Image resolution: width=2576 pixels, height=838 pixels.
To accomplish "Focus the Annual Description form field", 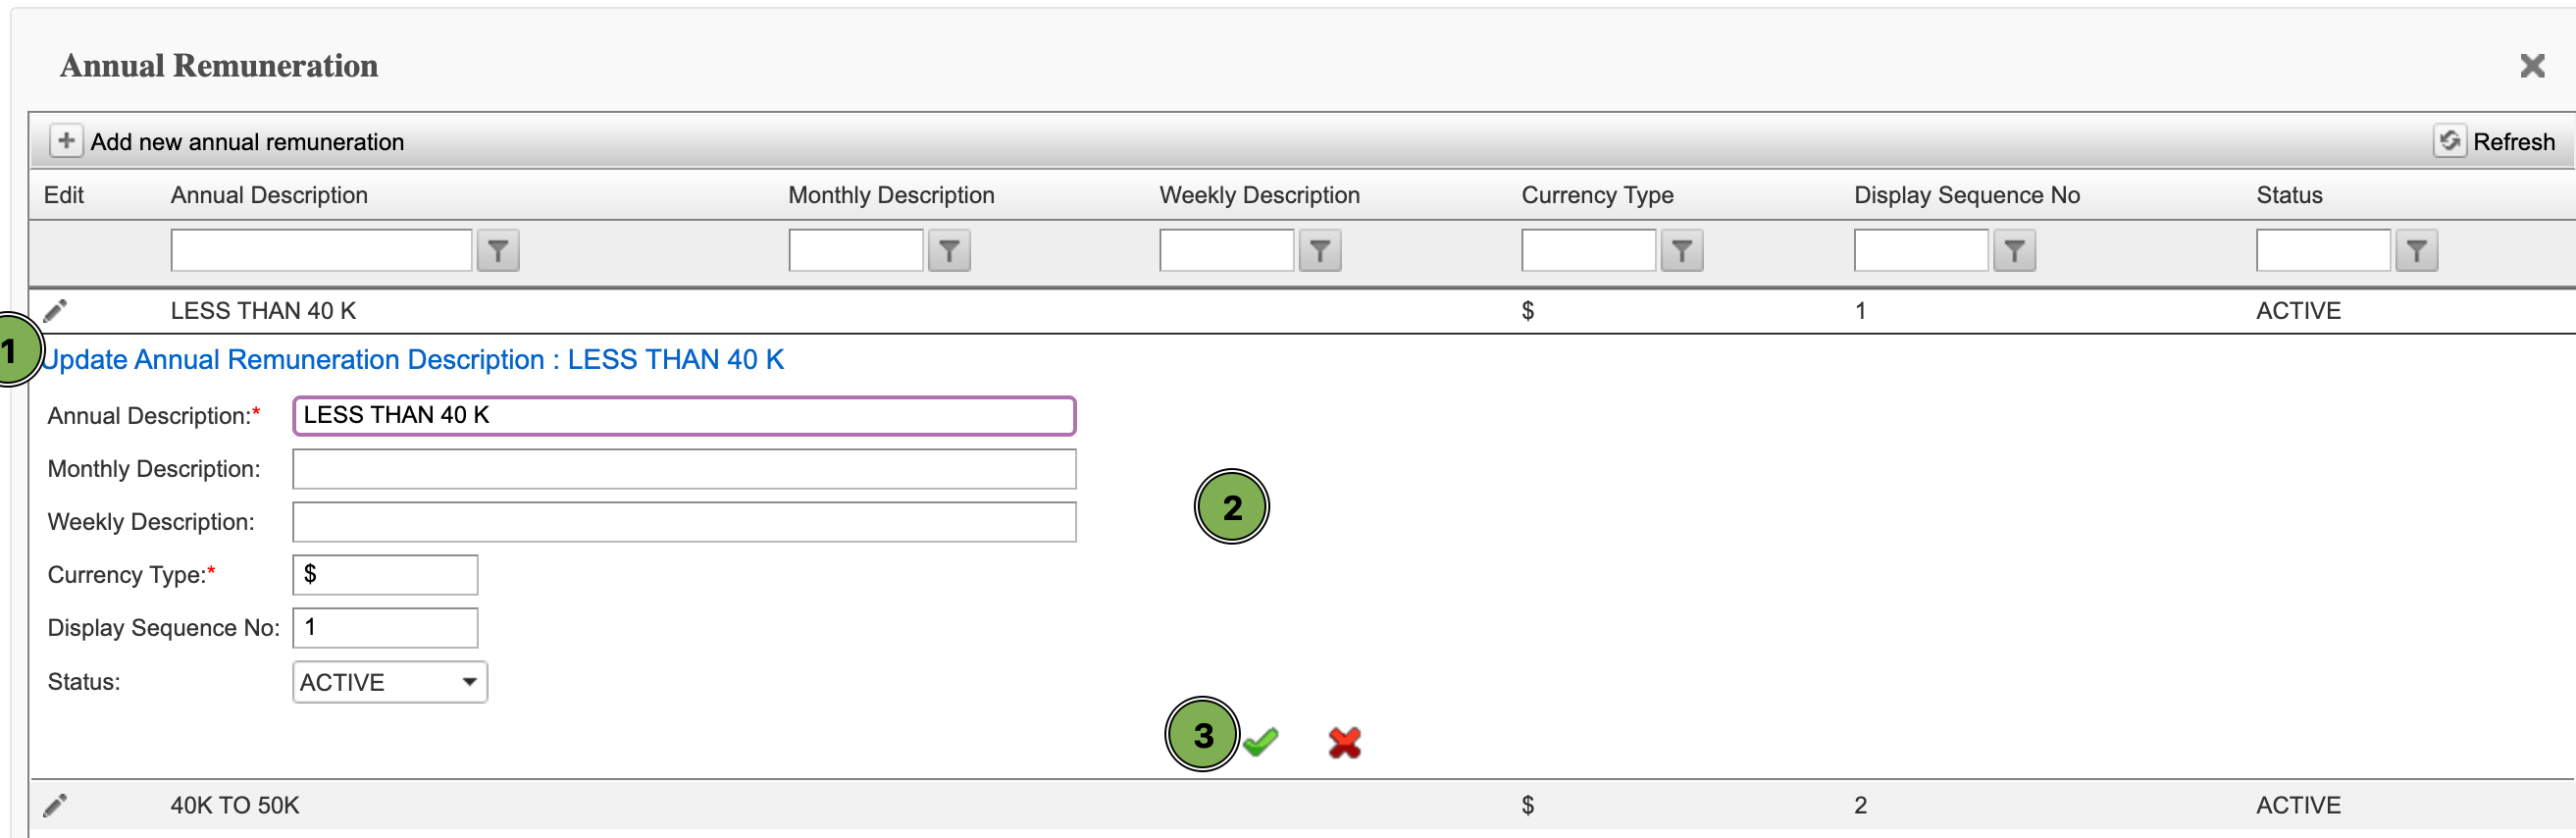I will (x=684, y=416).
